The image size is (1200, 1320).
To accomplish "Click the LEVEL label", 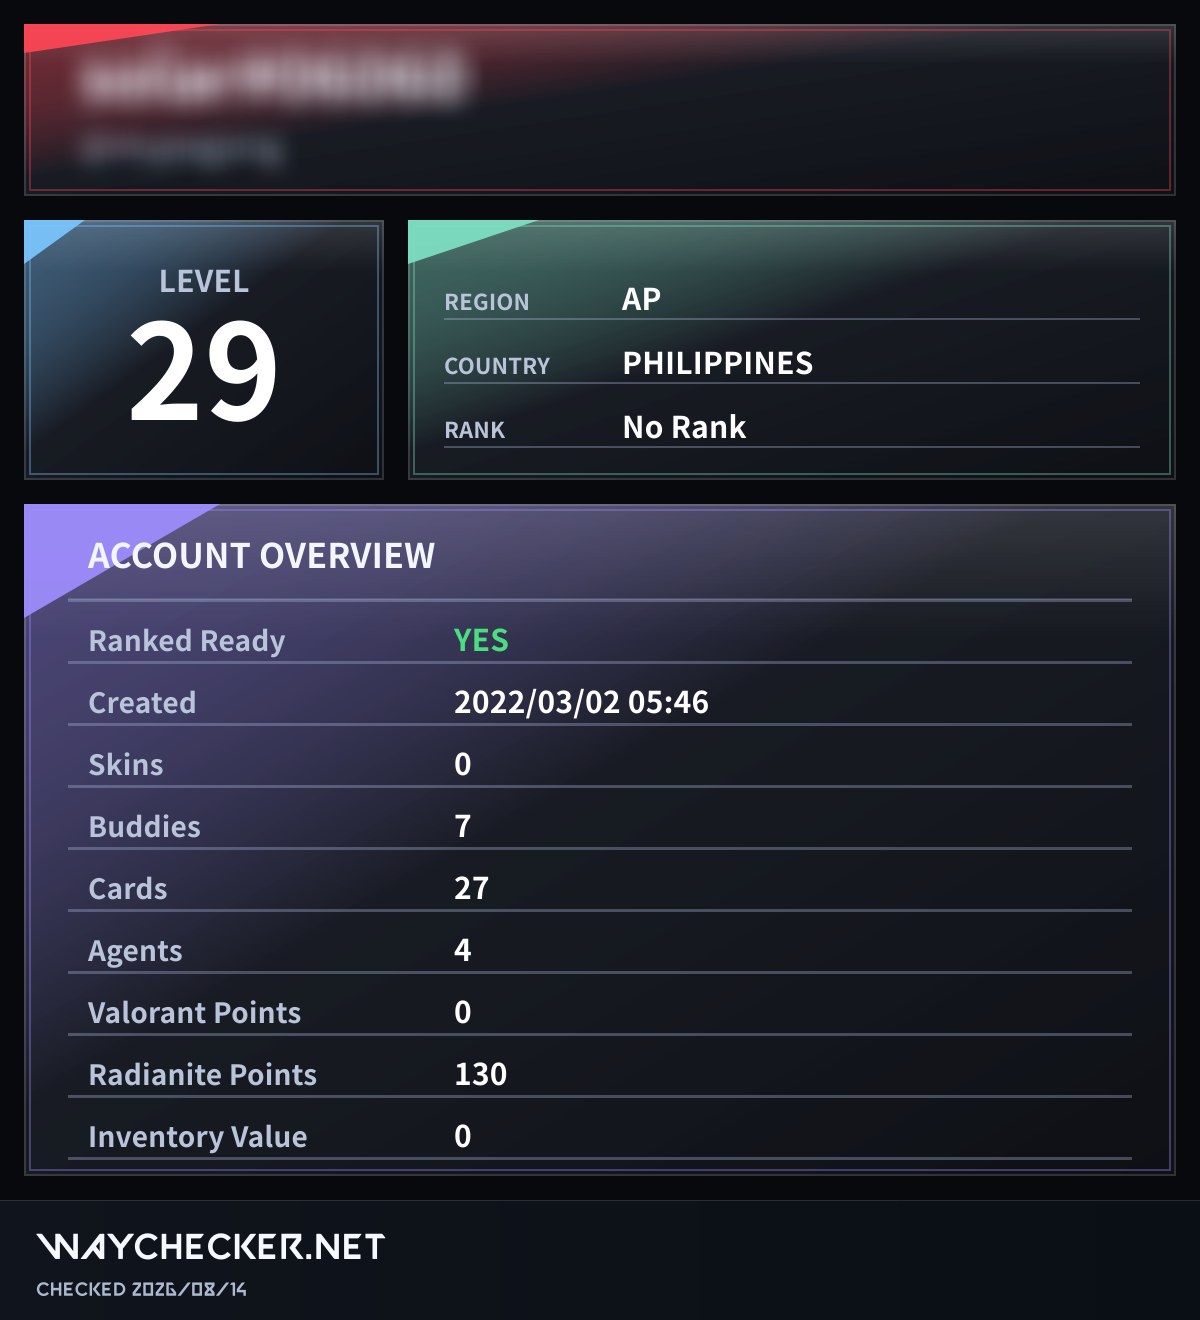I will [204, 281].
